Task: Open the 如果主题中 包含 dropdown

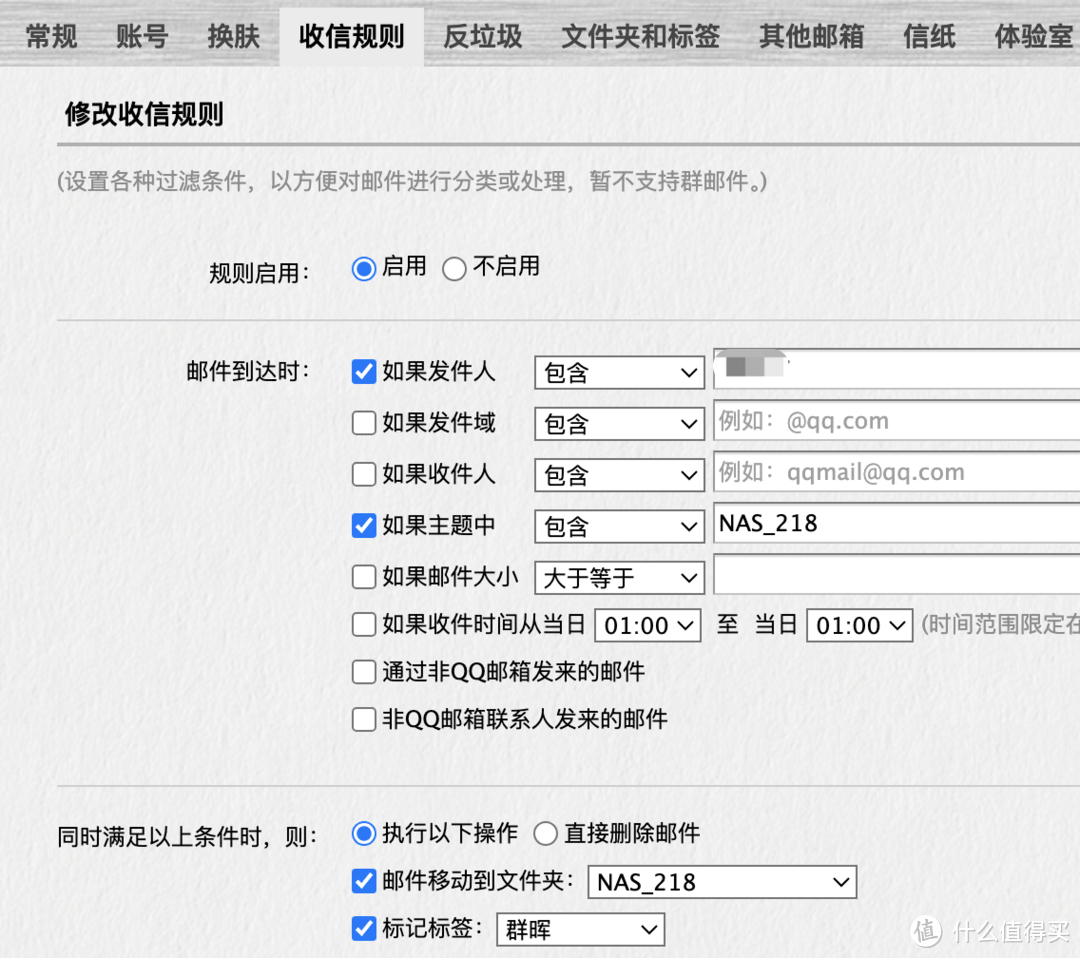Action: (620, 526)
